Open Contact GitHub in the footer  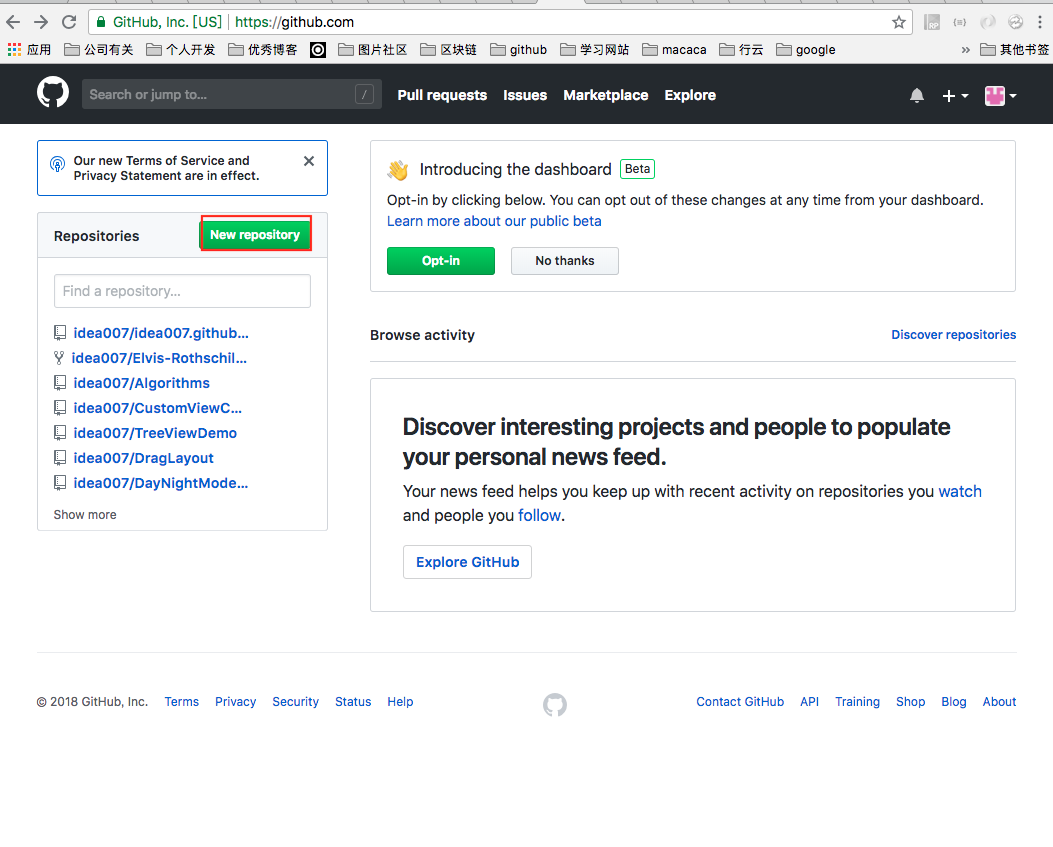point(740,701)
